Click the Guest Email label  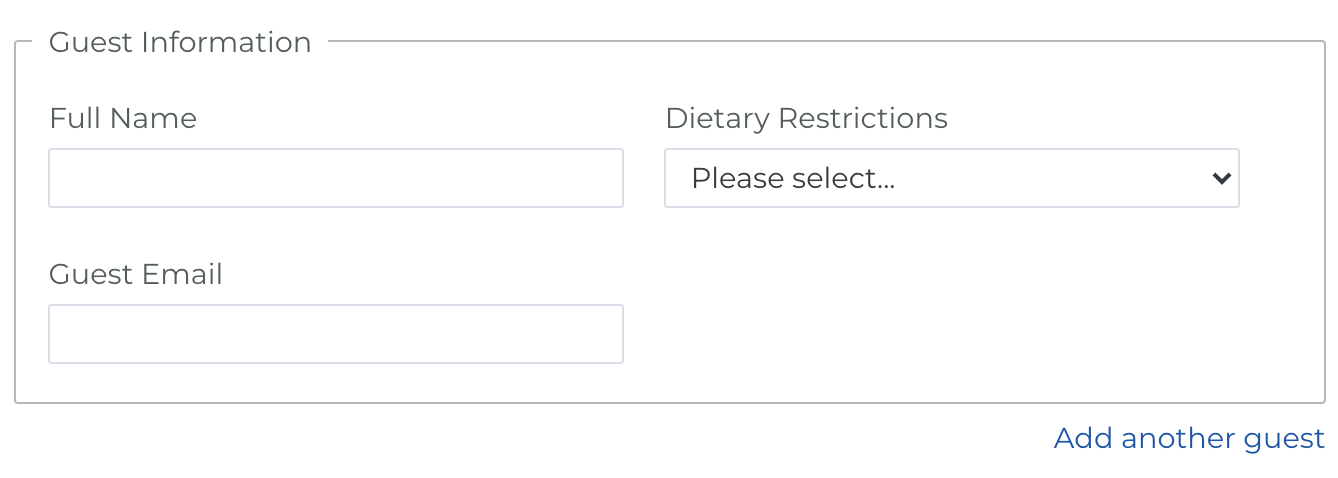point(136,274)
